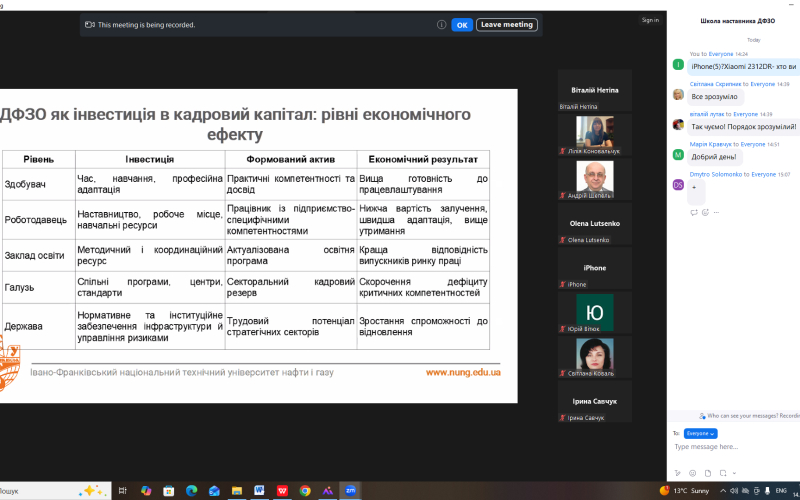The height and width of the screenshot is (500, 800).
Task: Click weather widget 13°C Sunny
Action: [x=684, y=491]
